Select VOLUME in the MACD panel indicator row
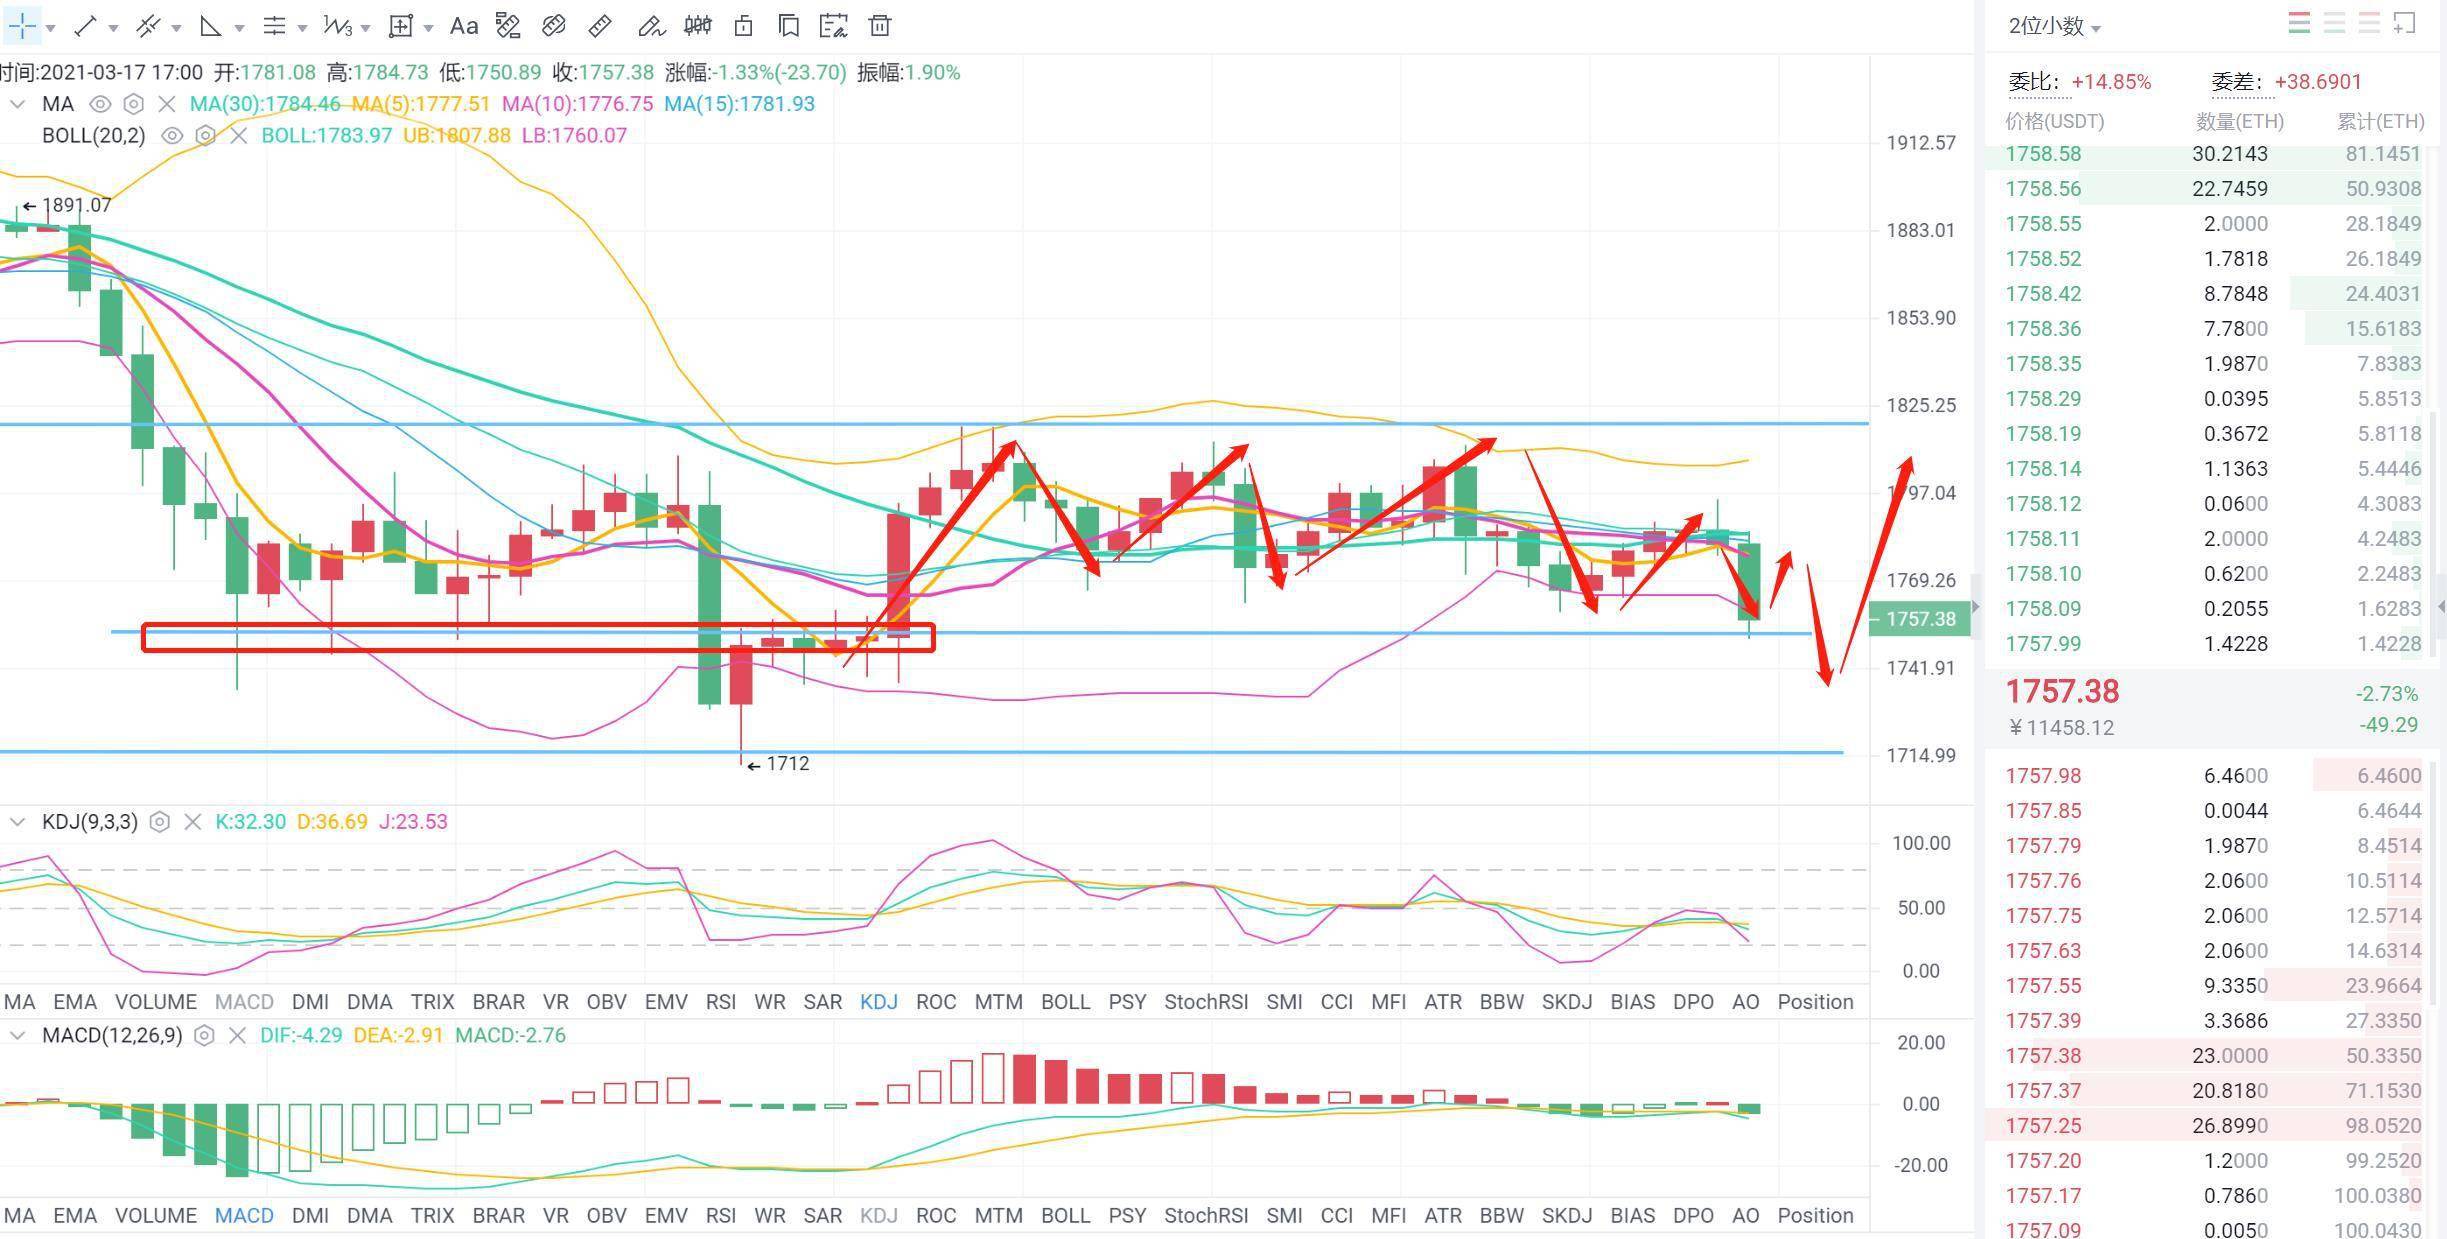Viewport: 2447px width, 1239px height. [x=156, y=1216]
